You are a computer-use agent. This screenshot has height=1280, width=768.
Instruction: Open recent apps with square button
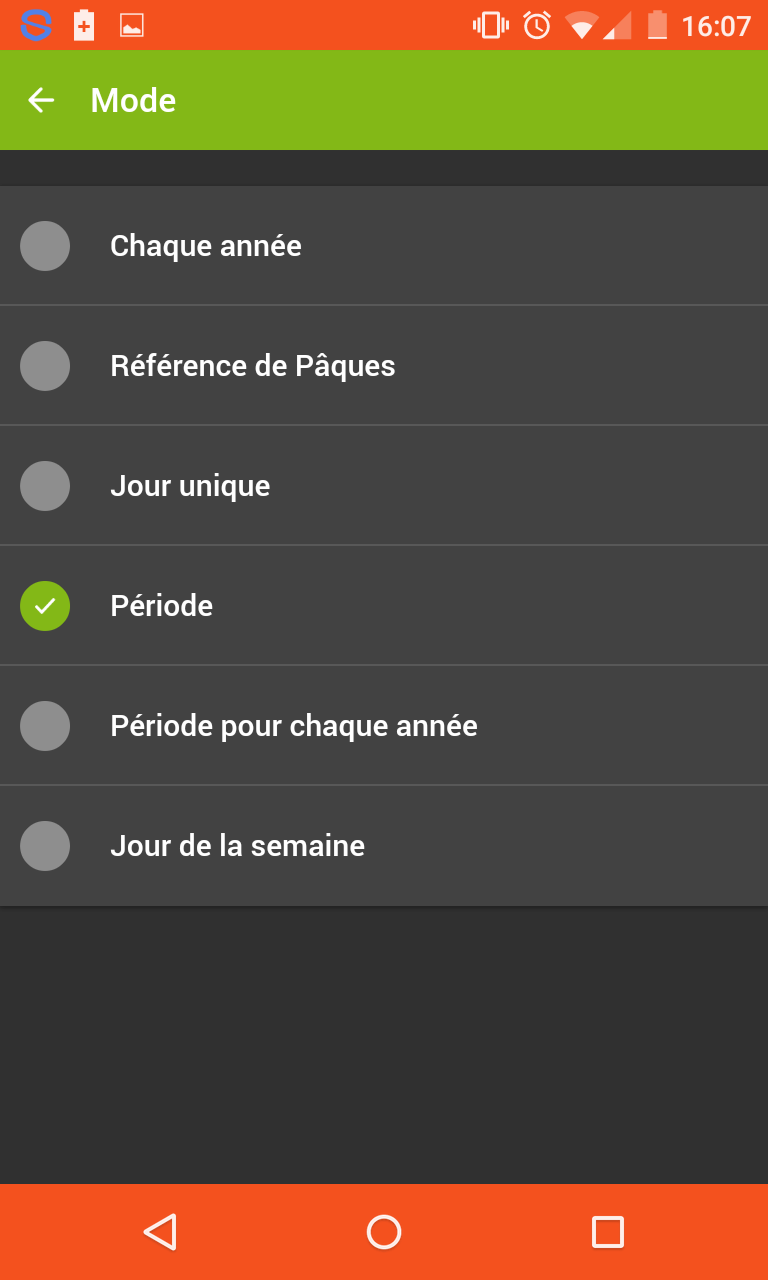pyautogui.click(x=607, y=1232)
